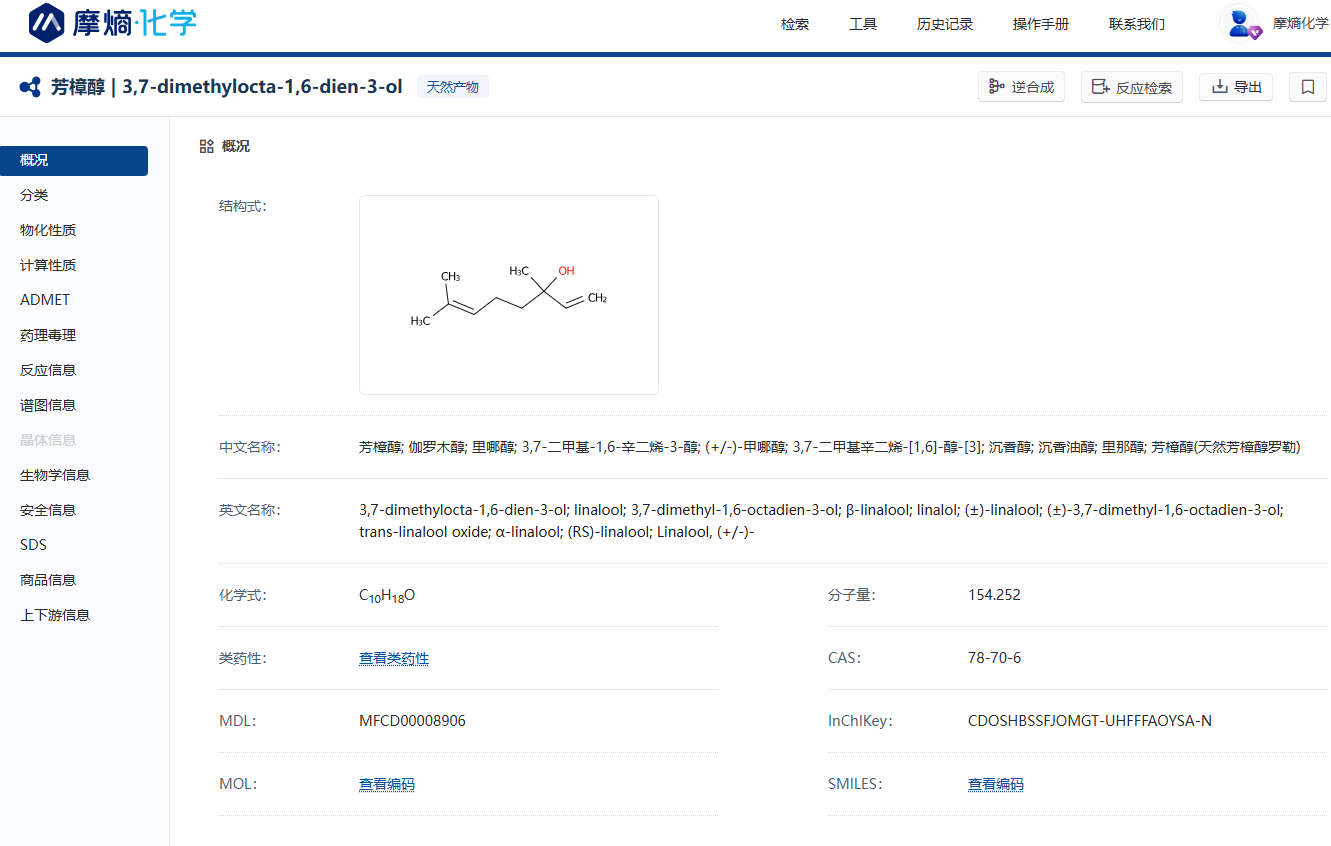This screenshot has height=846, width=1331.
Task: Click the 摩熵化学 logo icon
Action: pyautogui.click(x=47, y=23)
